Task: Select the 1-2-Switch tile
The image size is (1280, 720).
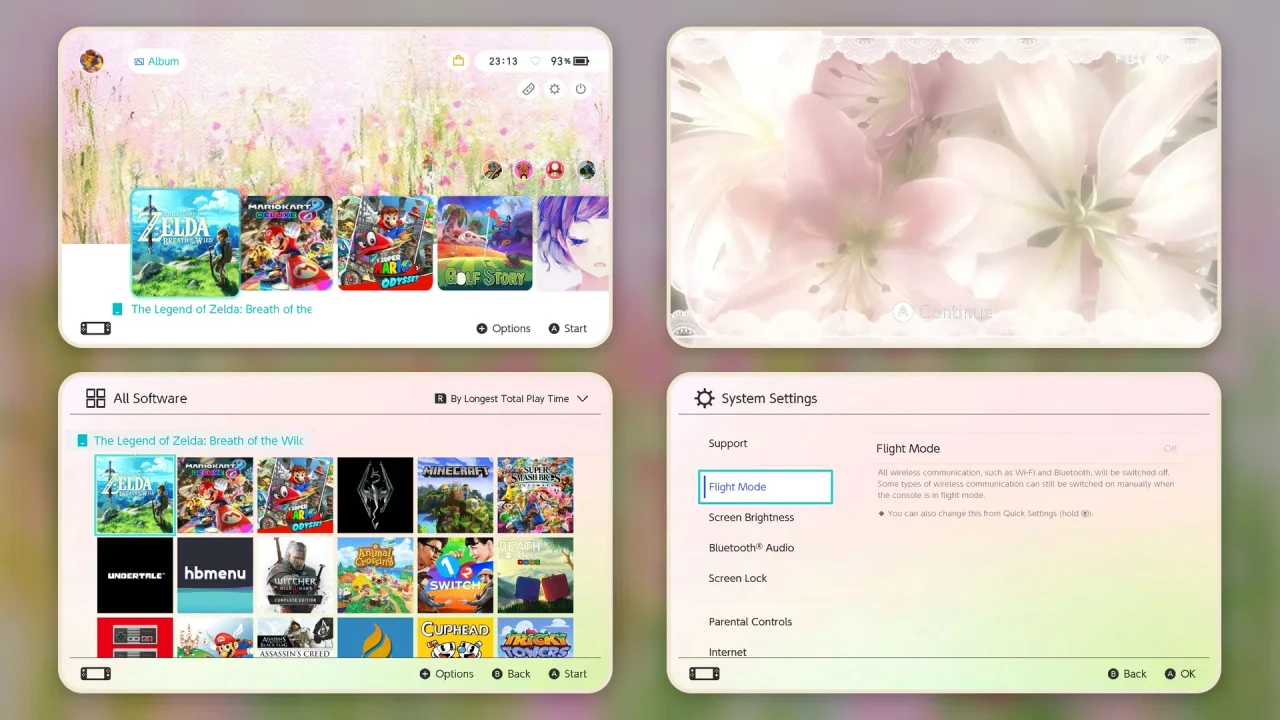Action: pos(455,575)
